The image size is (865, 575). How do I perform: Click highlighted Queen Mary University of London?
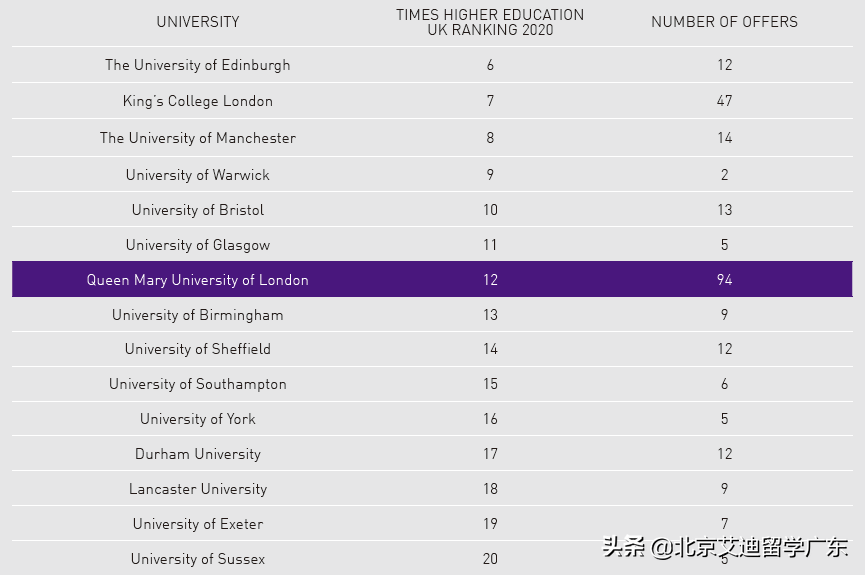click(x=198, y=280)
